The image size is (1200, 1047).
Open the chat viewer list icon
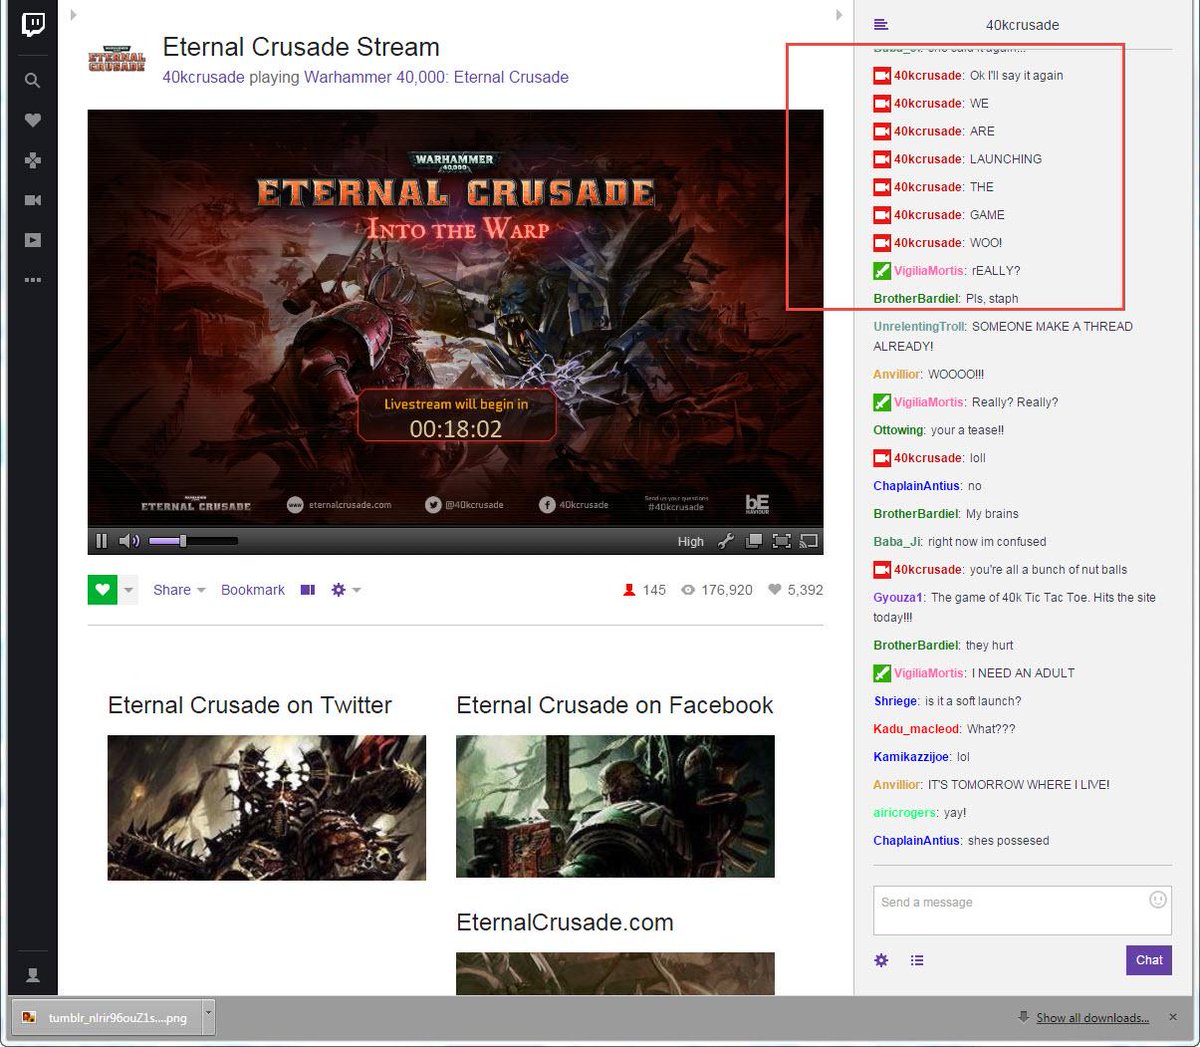[x=917, y=960]
